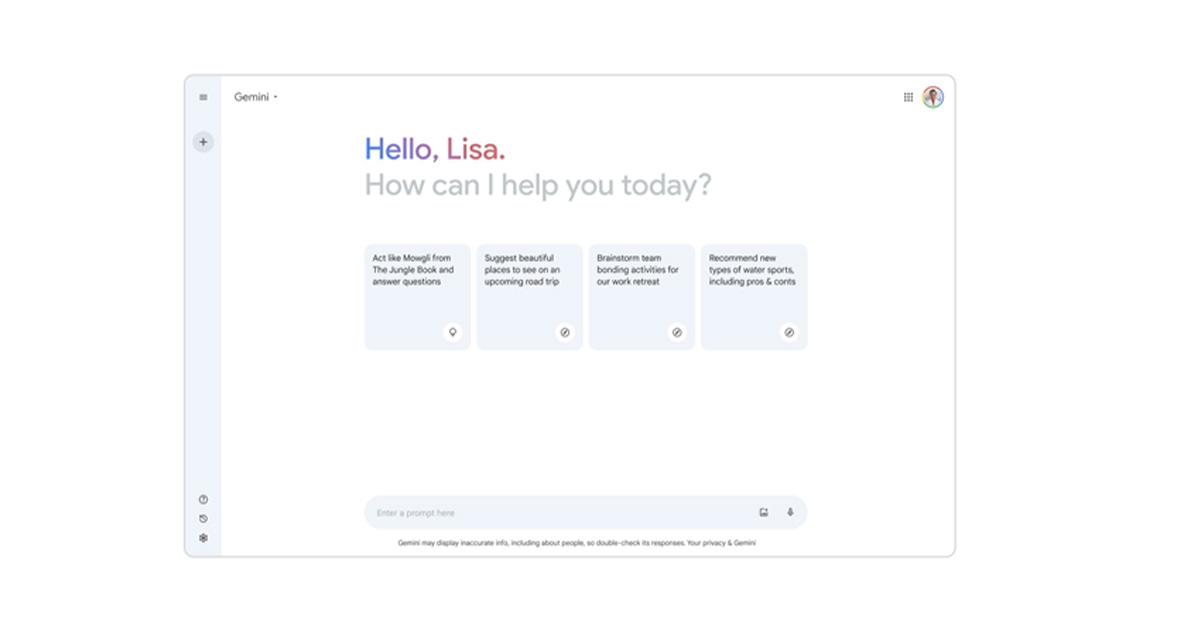Click compass icon on road trip card
The height and width of the screenshot is (627, 1200).
(x=564, y=332)
